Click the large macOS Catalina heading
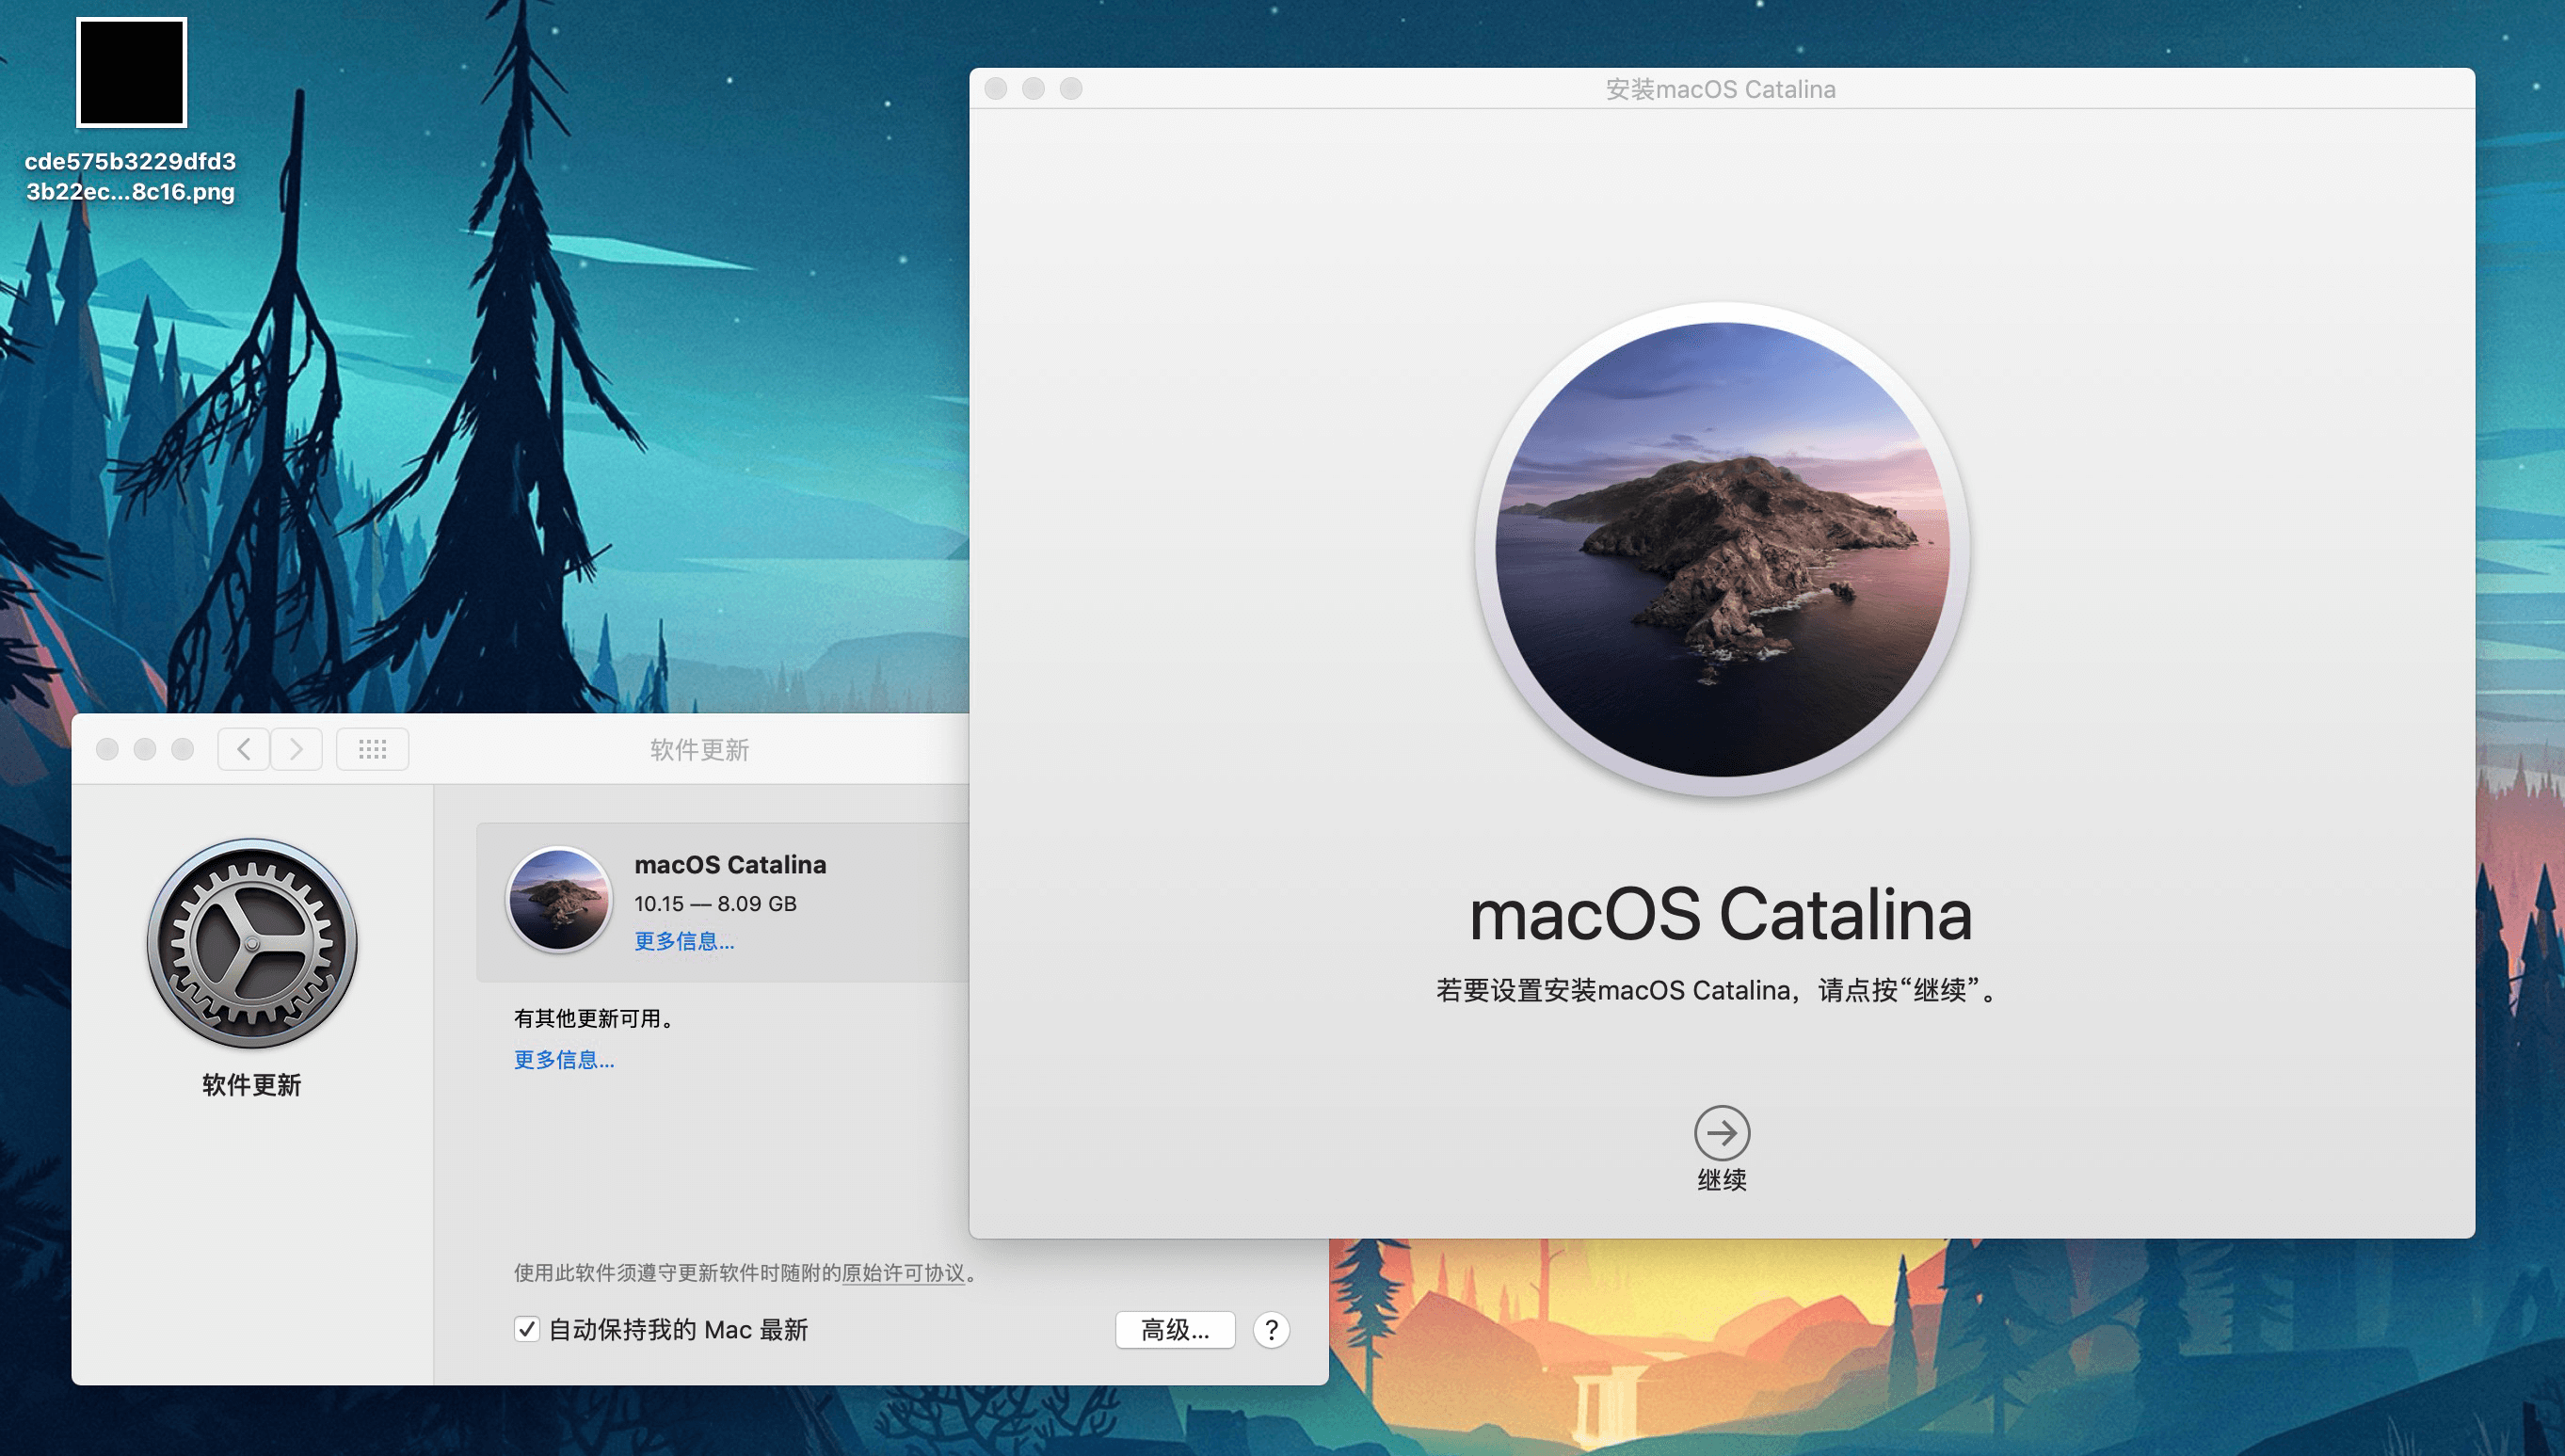 (1721, 914)
